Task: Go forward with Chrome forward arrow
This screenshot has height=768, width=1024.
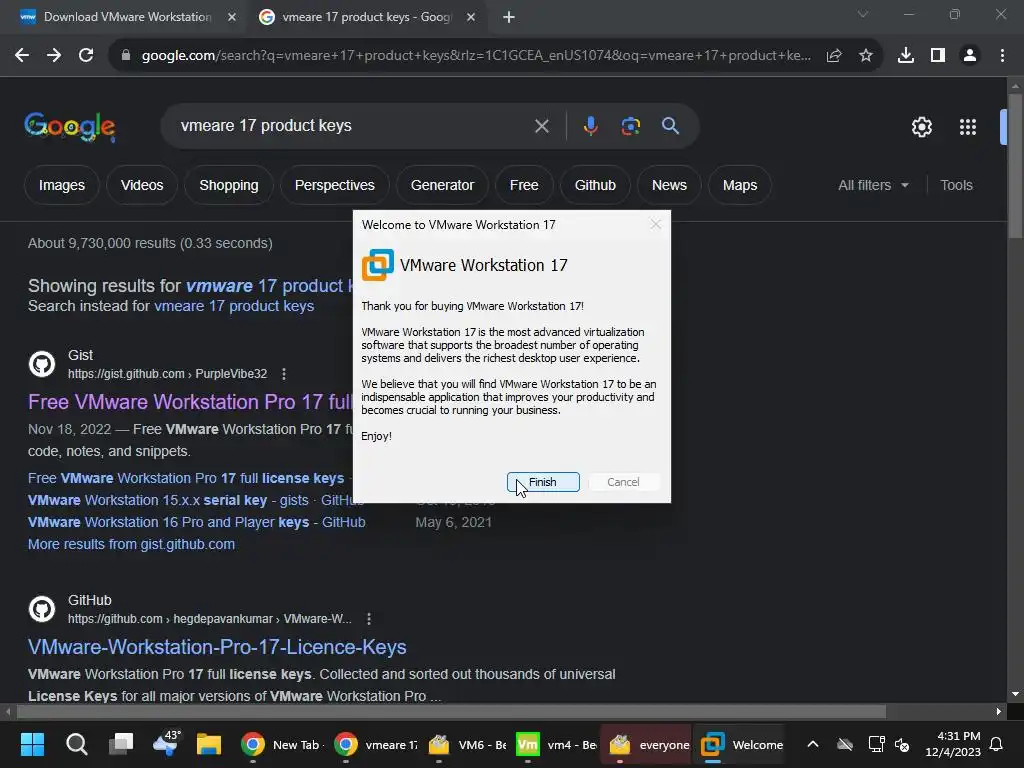Action: click(x=54, y=56)
